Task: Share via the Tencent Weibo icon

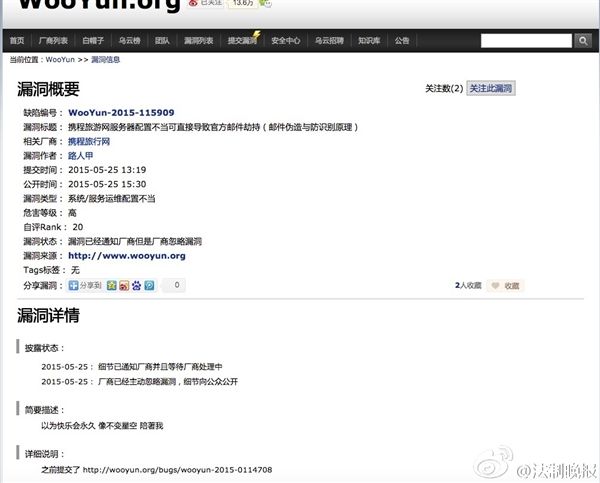Action: 149,285
